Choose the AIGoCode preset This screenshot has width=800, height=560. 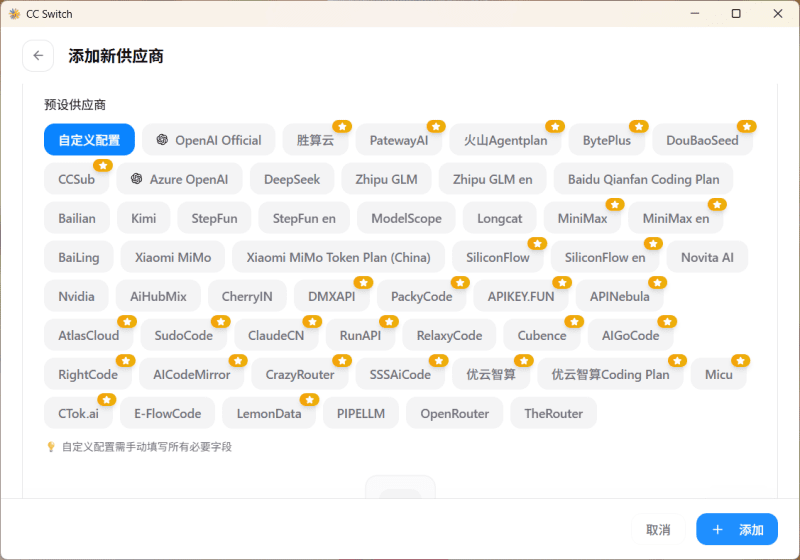coord(630,336)
